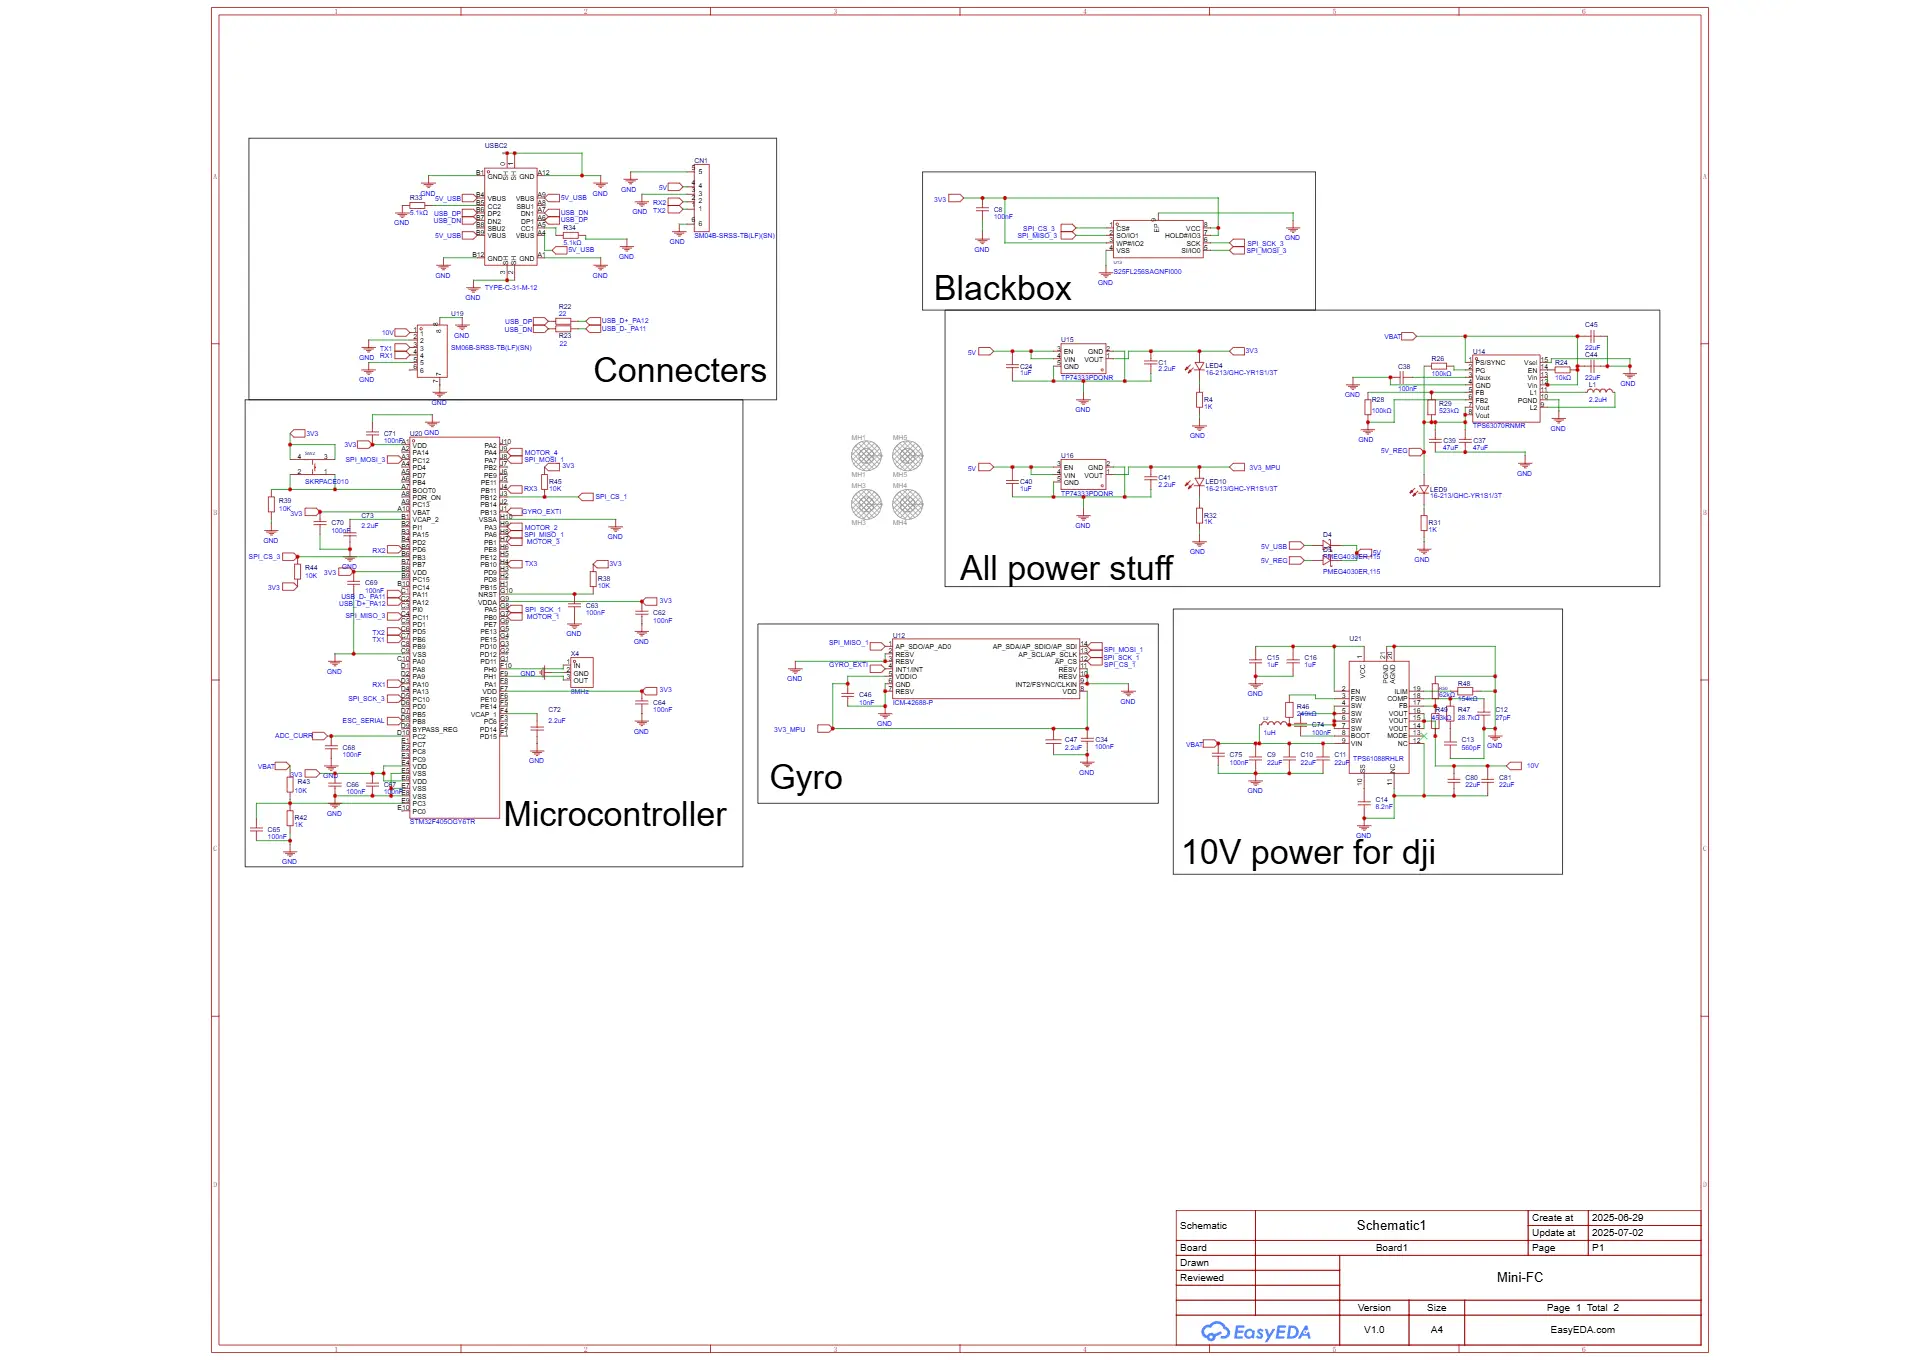Select the MH5 mounting hole symbol
Image resolution: width=1920 pixels, height=1360 pixels.
[907, 457]
